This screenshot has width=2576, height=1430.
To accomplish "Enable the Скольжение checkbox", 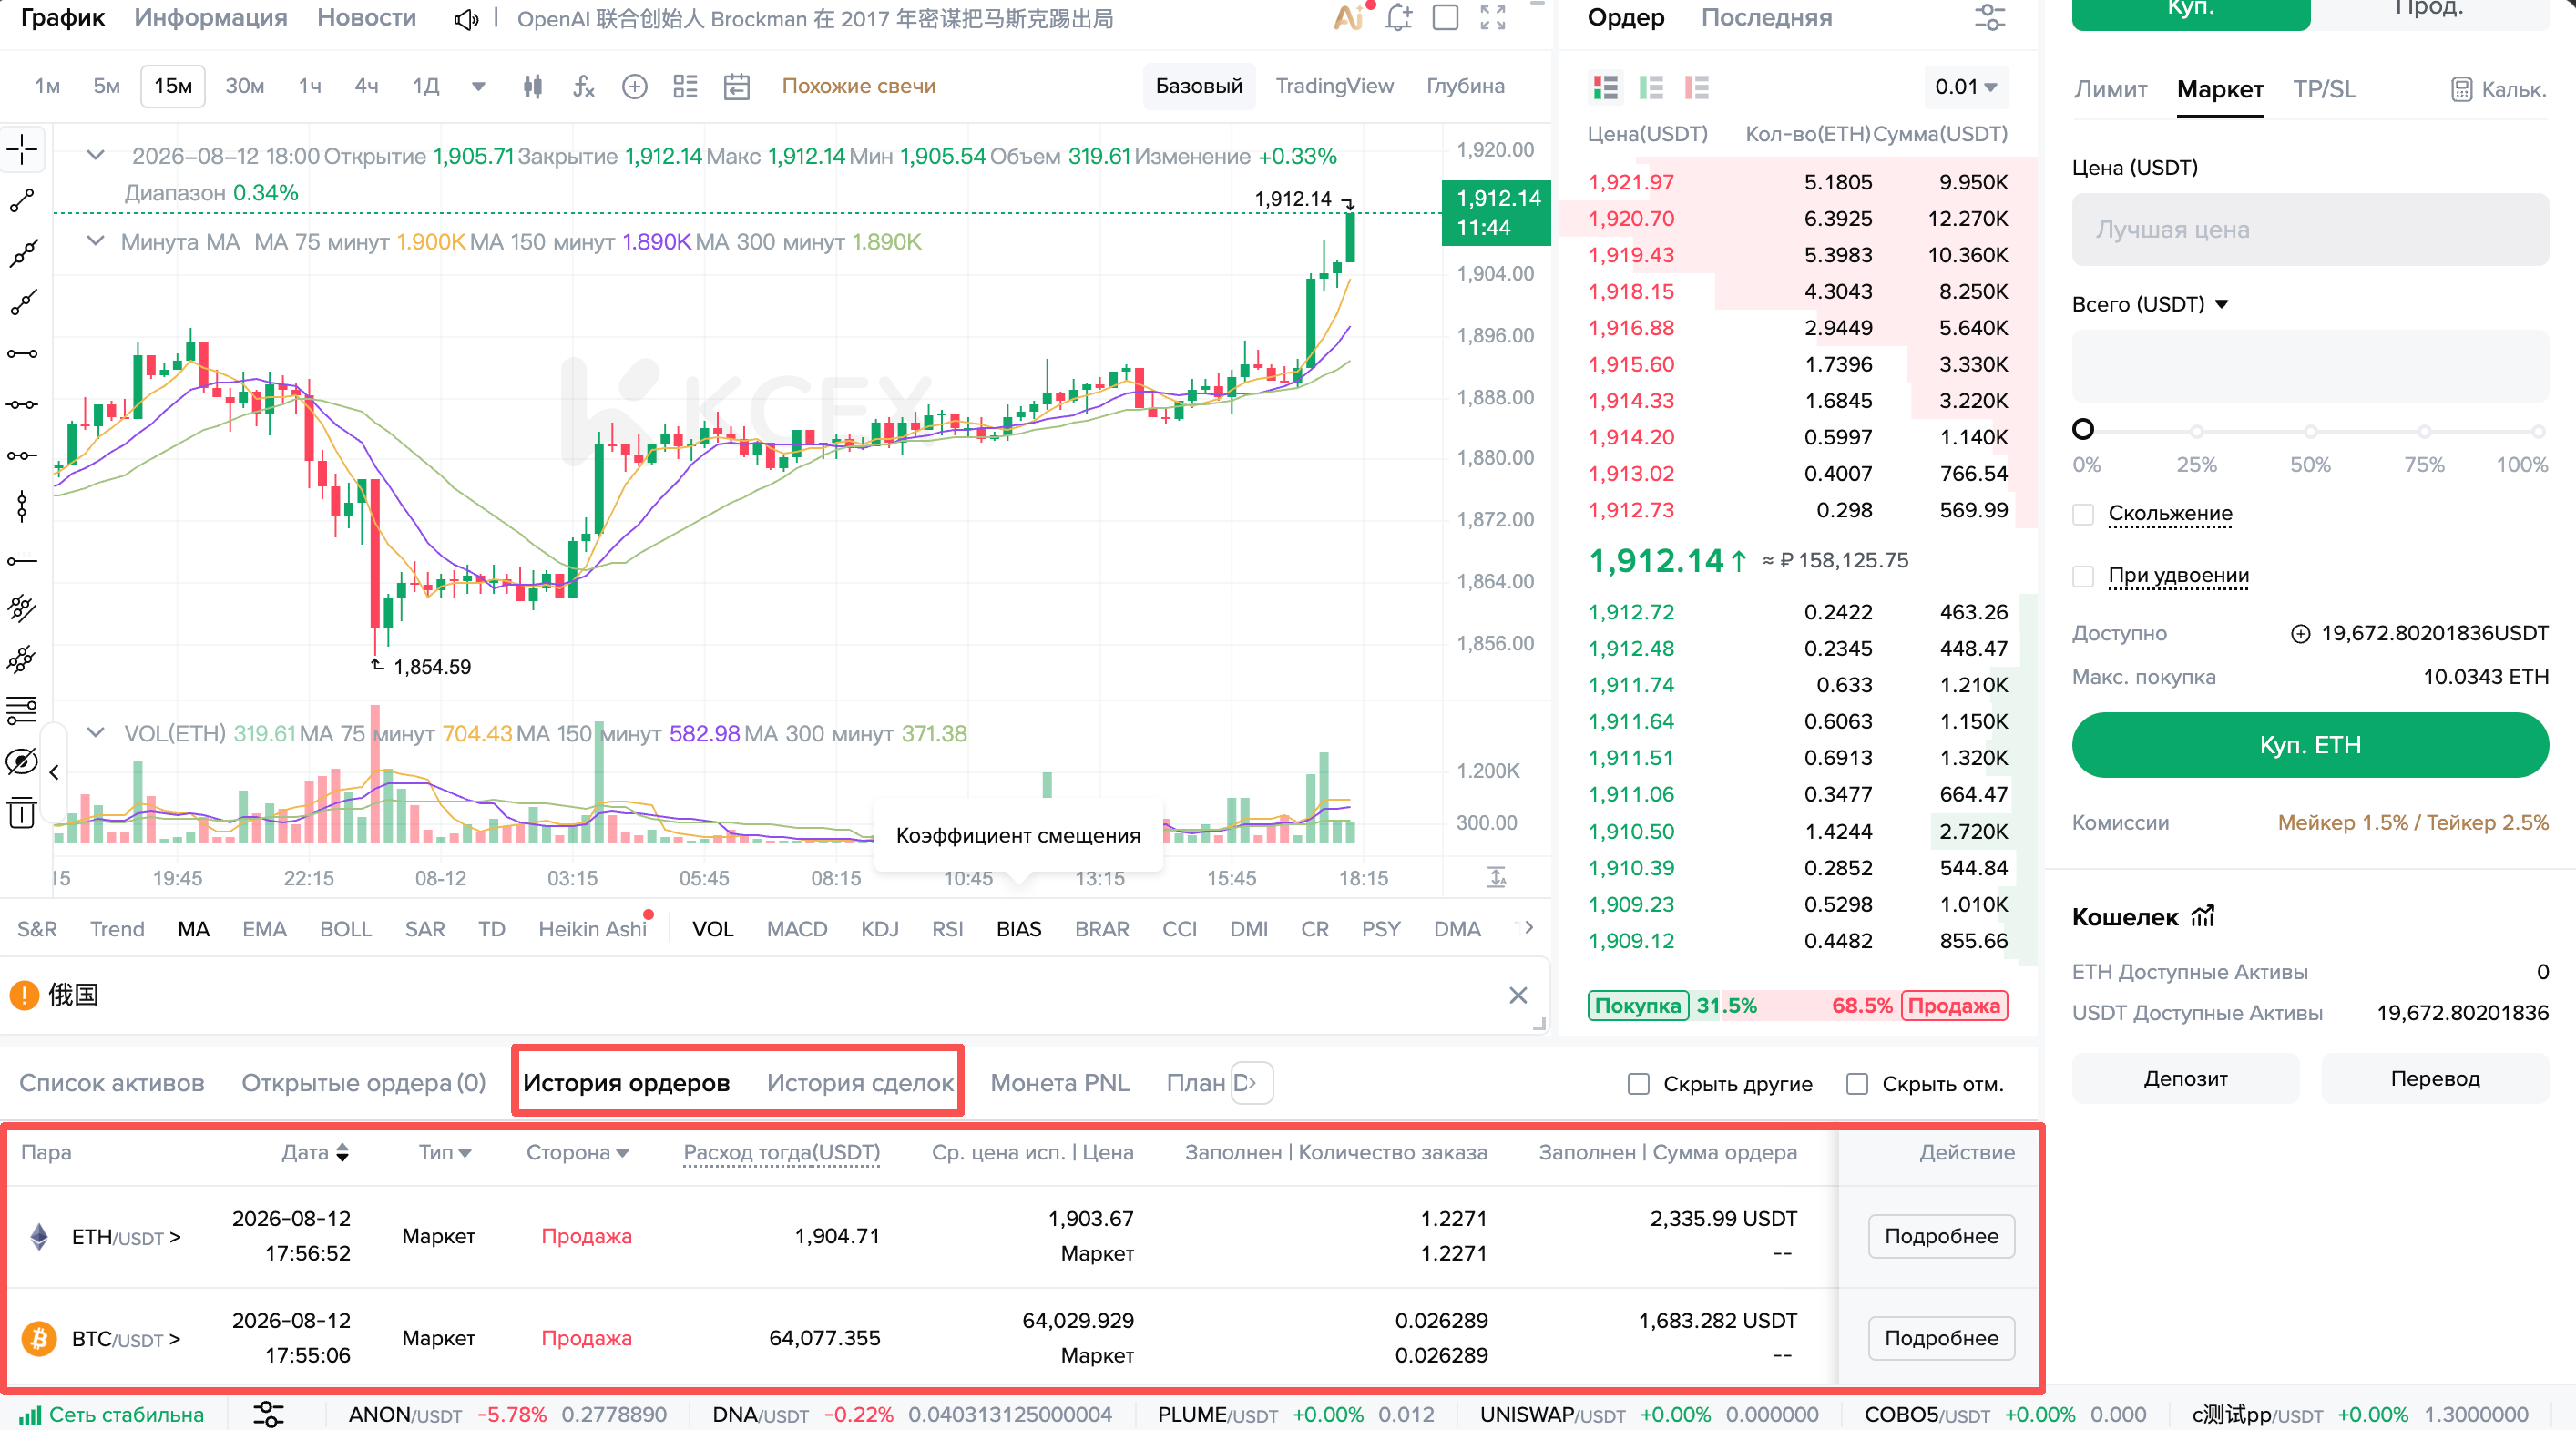I will 2083,514.
